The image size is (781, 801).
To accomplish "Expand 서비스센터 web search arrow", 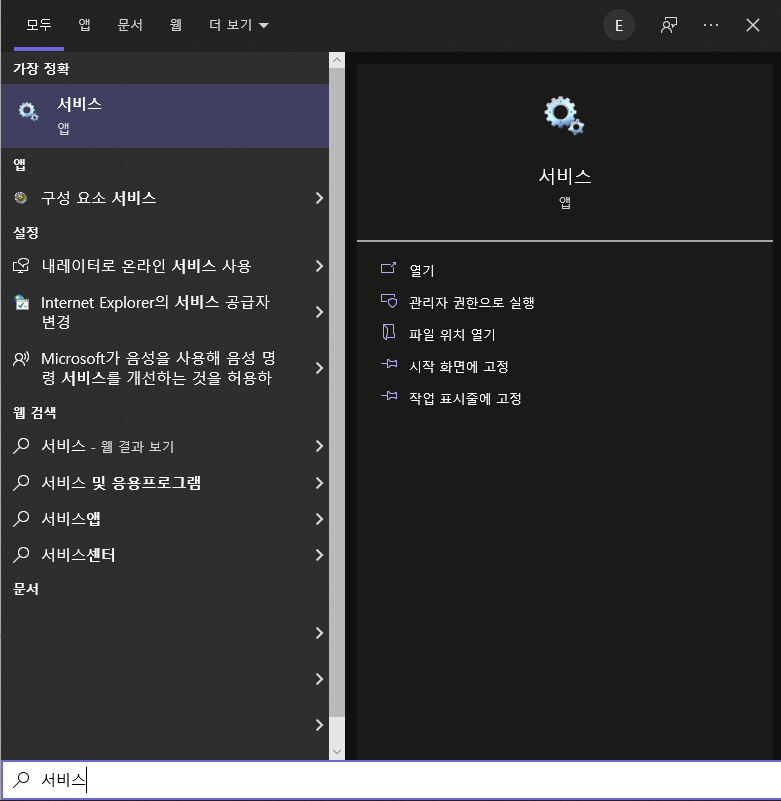I will (319, 555).
